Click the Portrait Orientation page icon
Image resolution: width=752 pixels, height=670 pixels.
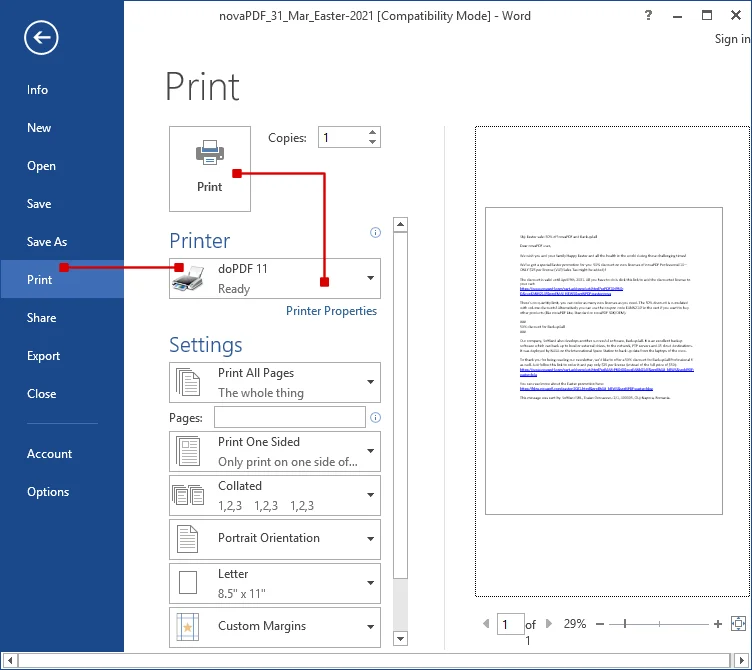click(x=188, y=539)
